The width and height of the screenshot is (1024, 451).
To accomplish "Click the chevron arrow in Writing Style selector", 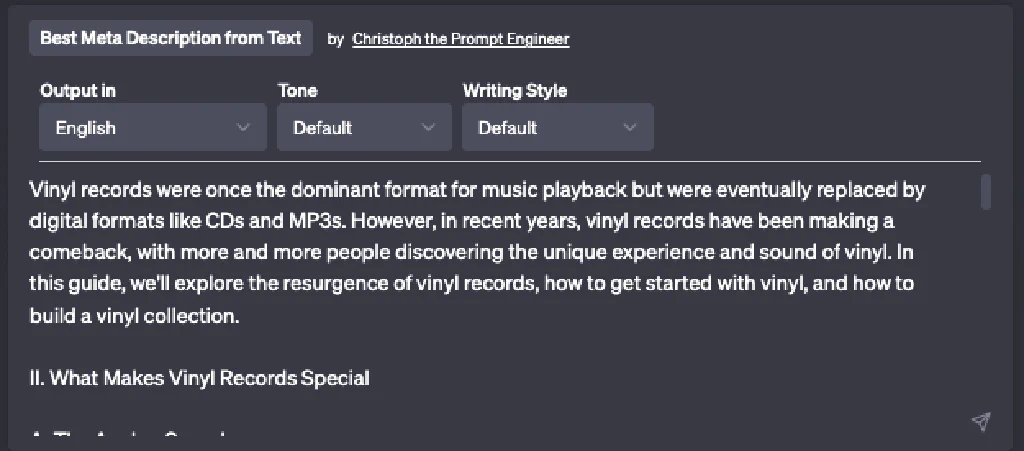I will [630, 127].
